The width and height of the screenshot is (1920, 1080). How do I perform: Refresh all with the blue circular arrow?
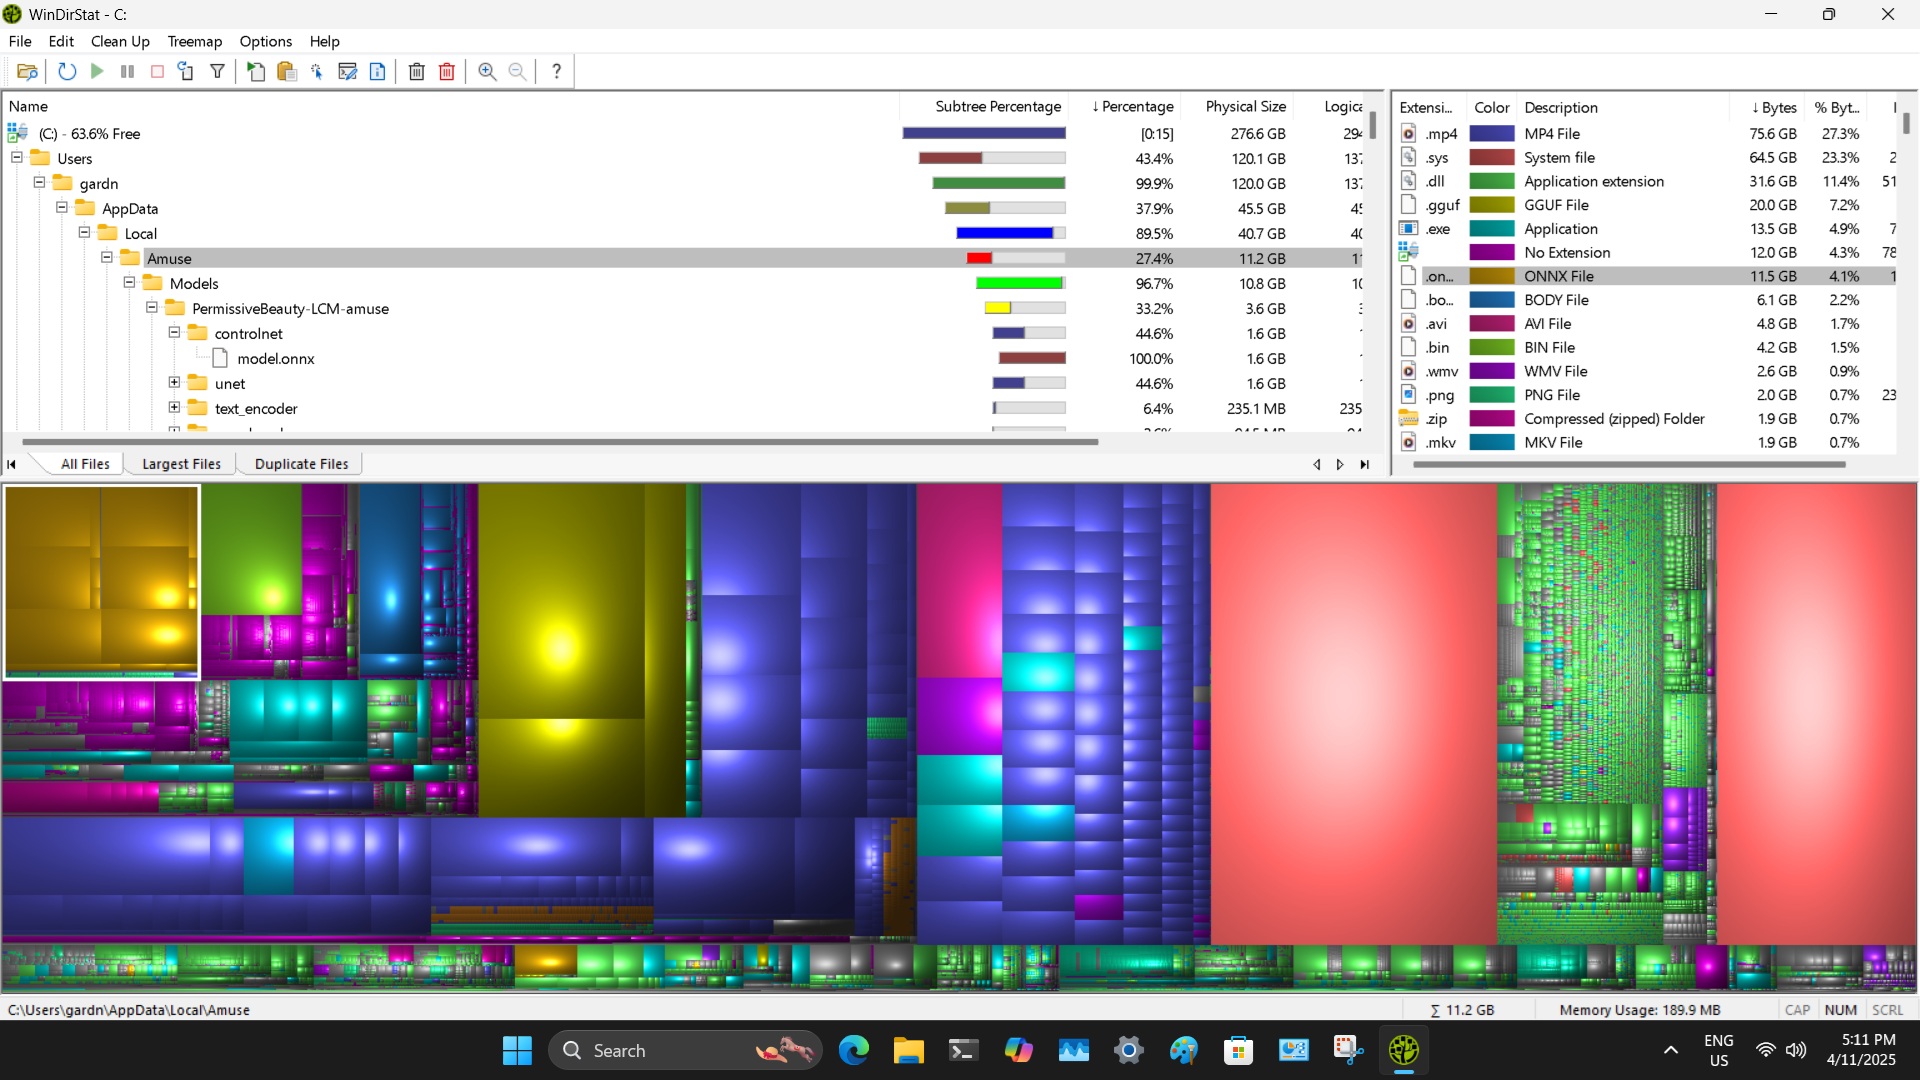[x=67, y=71]
